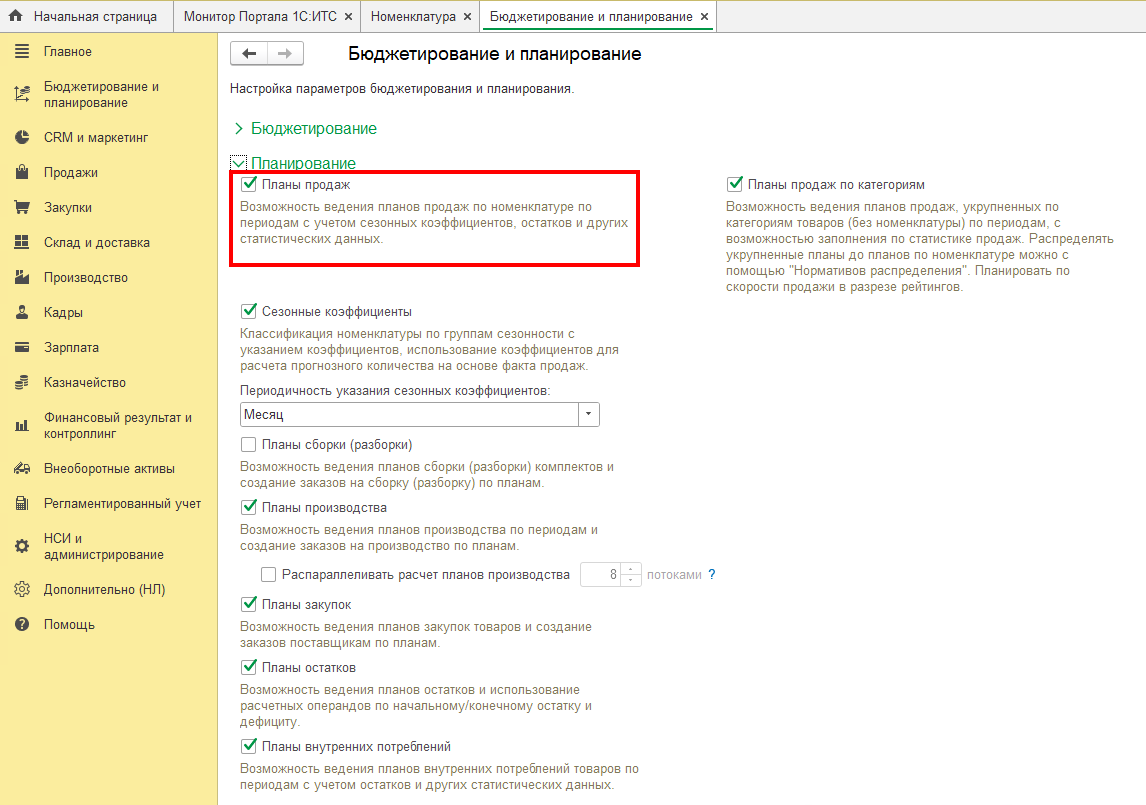Close the Номенклатура tab
The image size is (1146, 805).
[467, 16]
